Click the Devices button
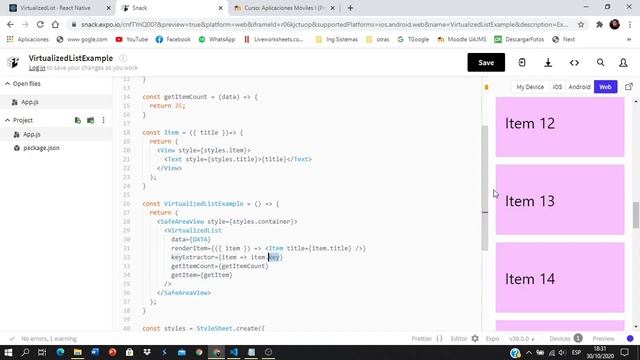Image resolution: width=640 pixels, height=360 pixels. 565,338
